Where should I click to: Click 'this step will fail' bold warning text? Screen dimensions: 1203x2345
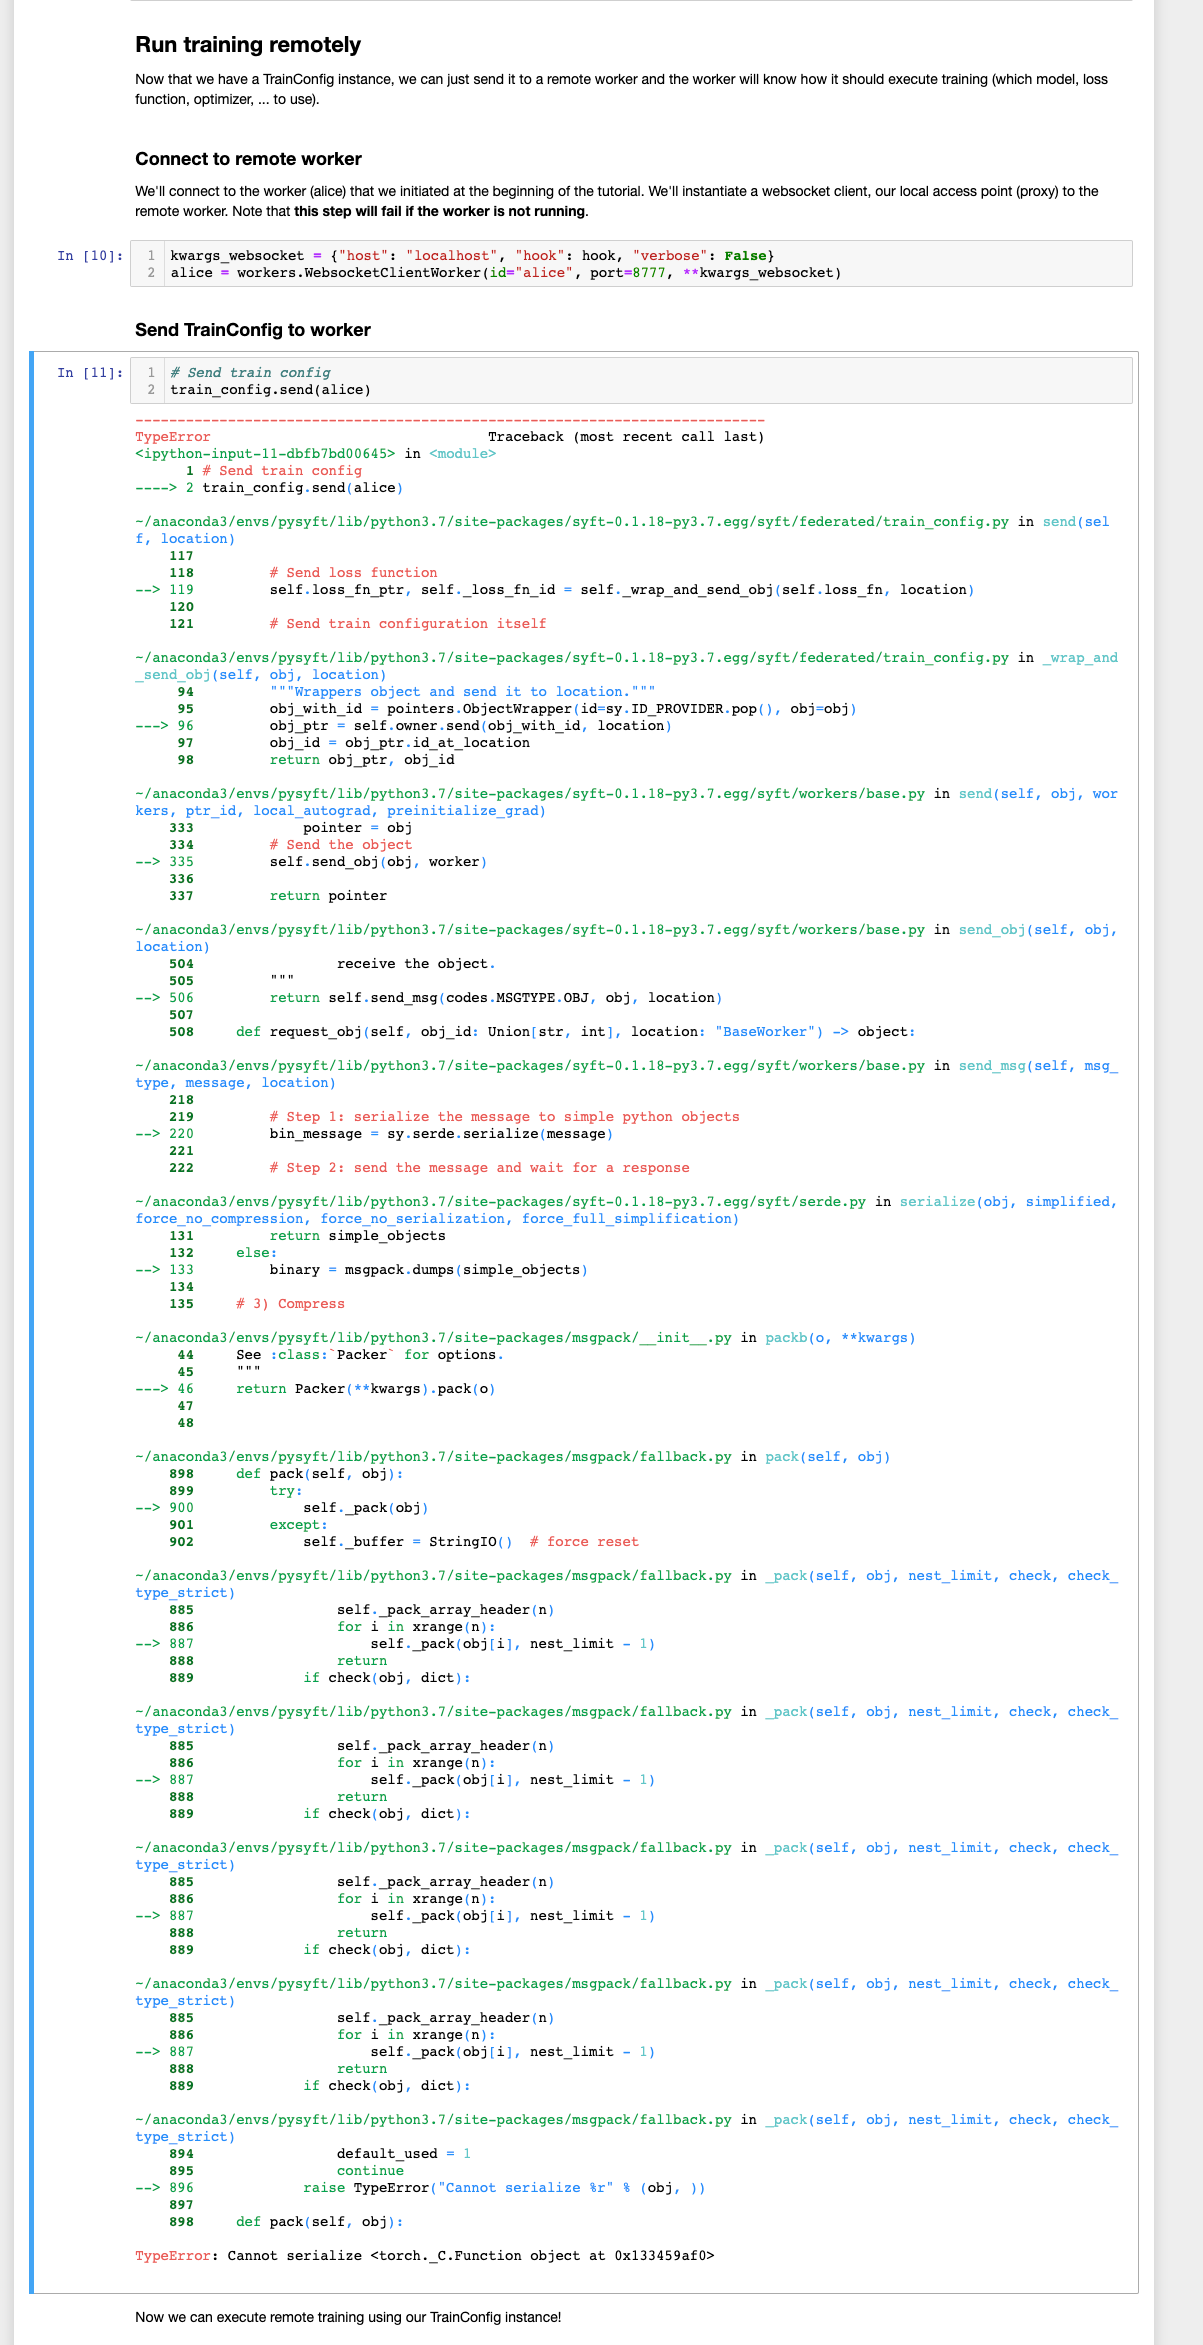(440, 211)
